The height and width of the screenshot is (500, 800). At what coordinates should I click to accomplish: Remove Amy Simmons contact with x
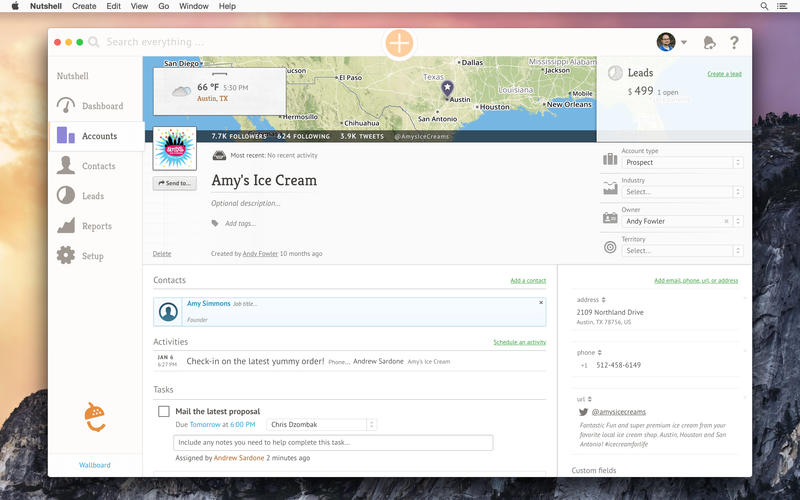pos(541,303)
